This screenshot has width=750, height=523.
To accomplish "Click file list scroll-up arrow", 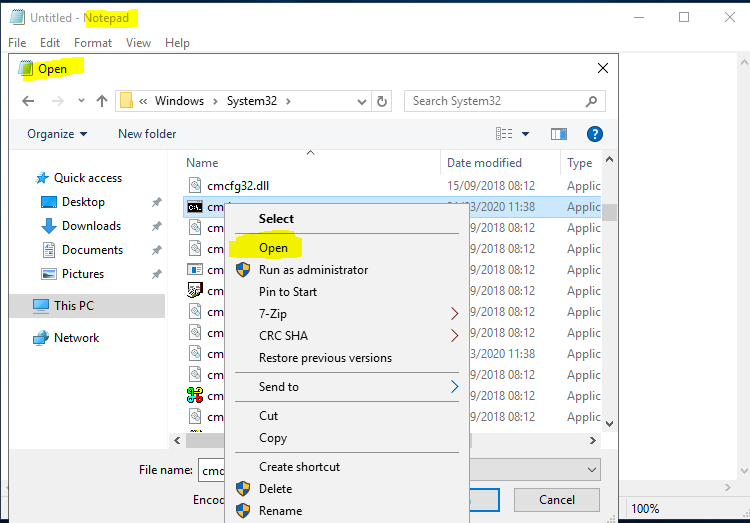I will click(609, 159).
